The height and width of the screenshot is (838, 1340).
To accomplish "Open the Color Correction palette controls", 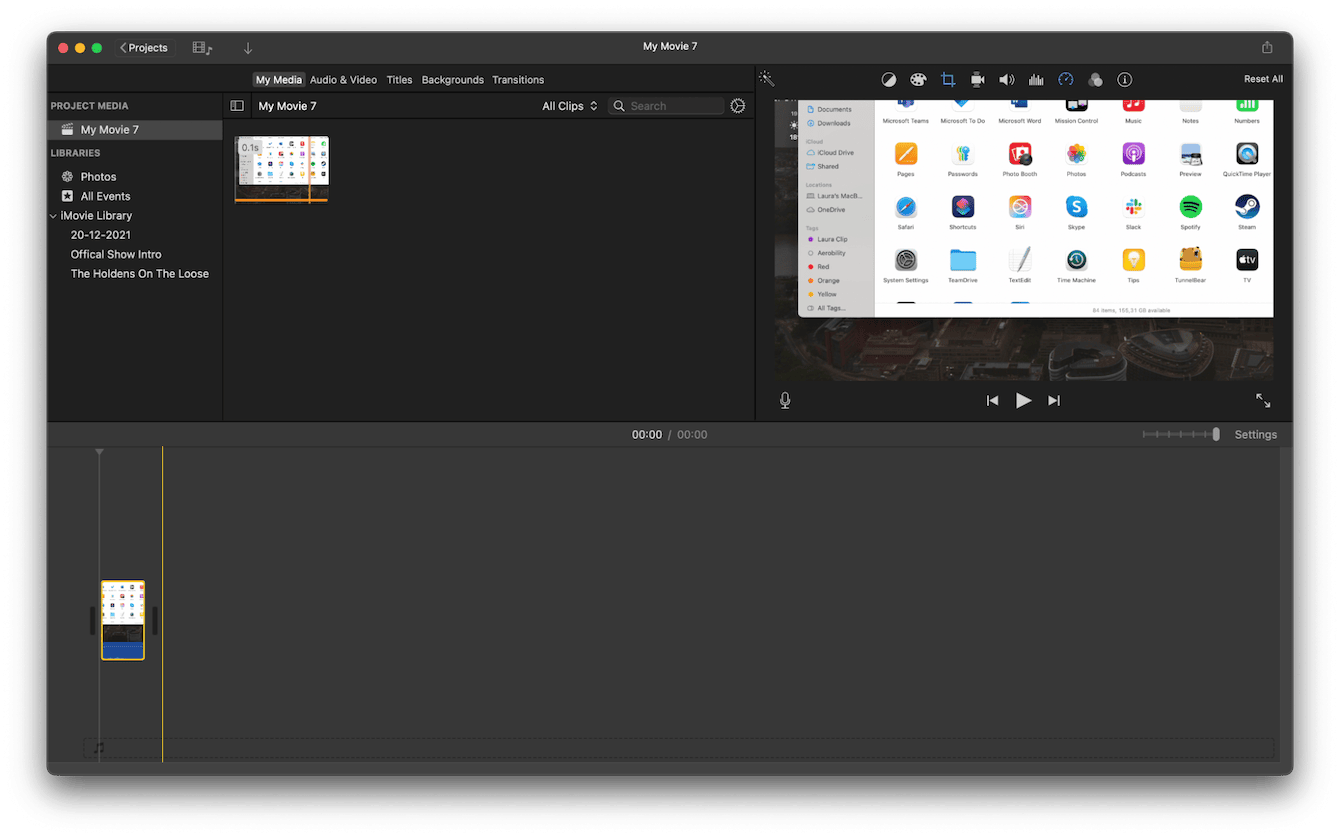I will tap(918, 79).
